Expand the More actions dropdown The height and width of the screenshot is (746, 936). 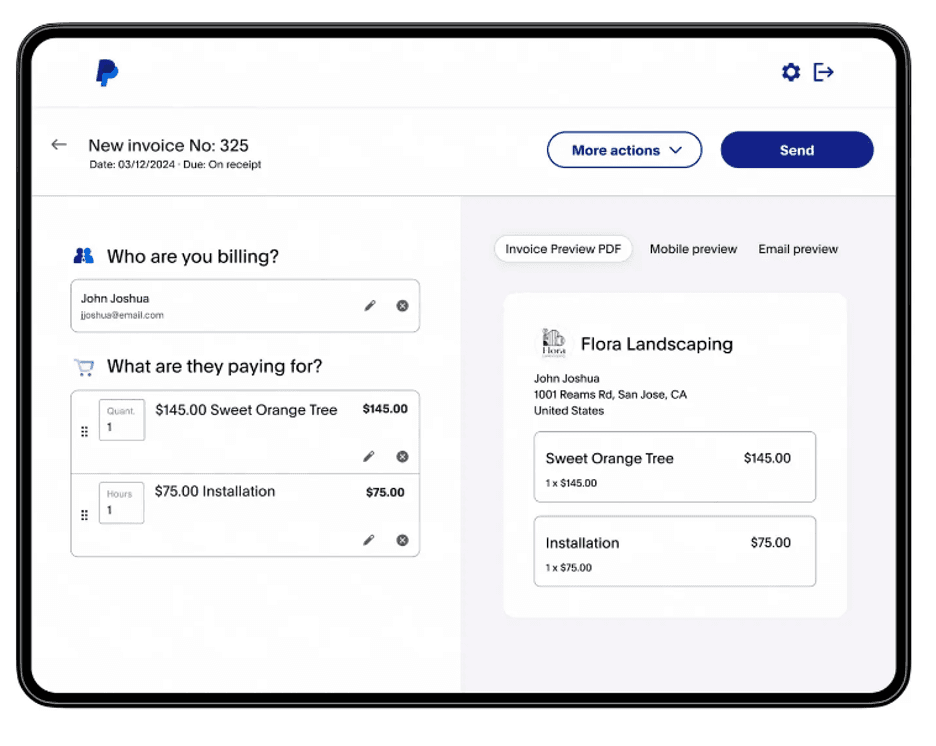click(624, 150)
